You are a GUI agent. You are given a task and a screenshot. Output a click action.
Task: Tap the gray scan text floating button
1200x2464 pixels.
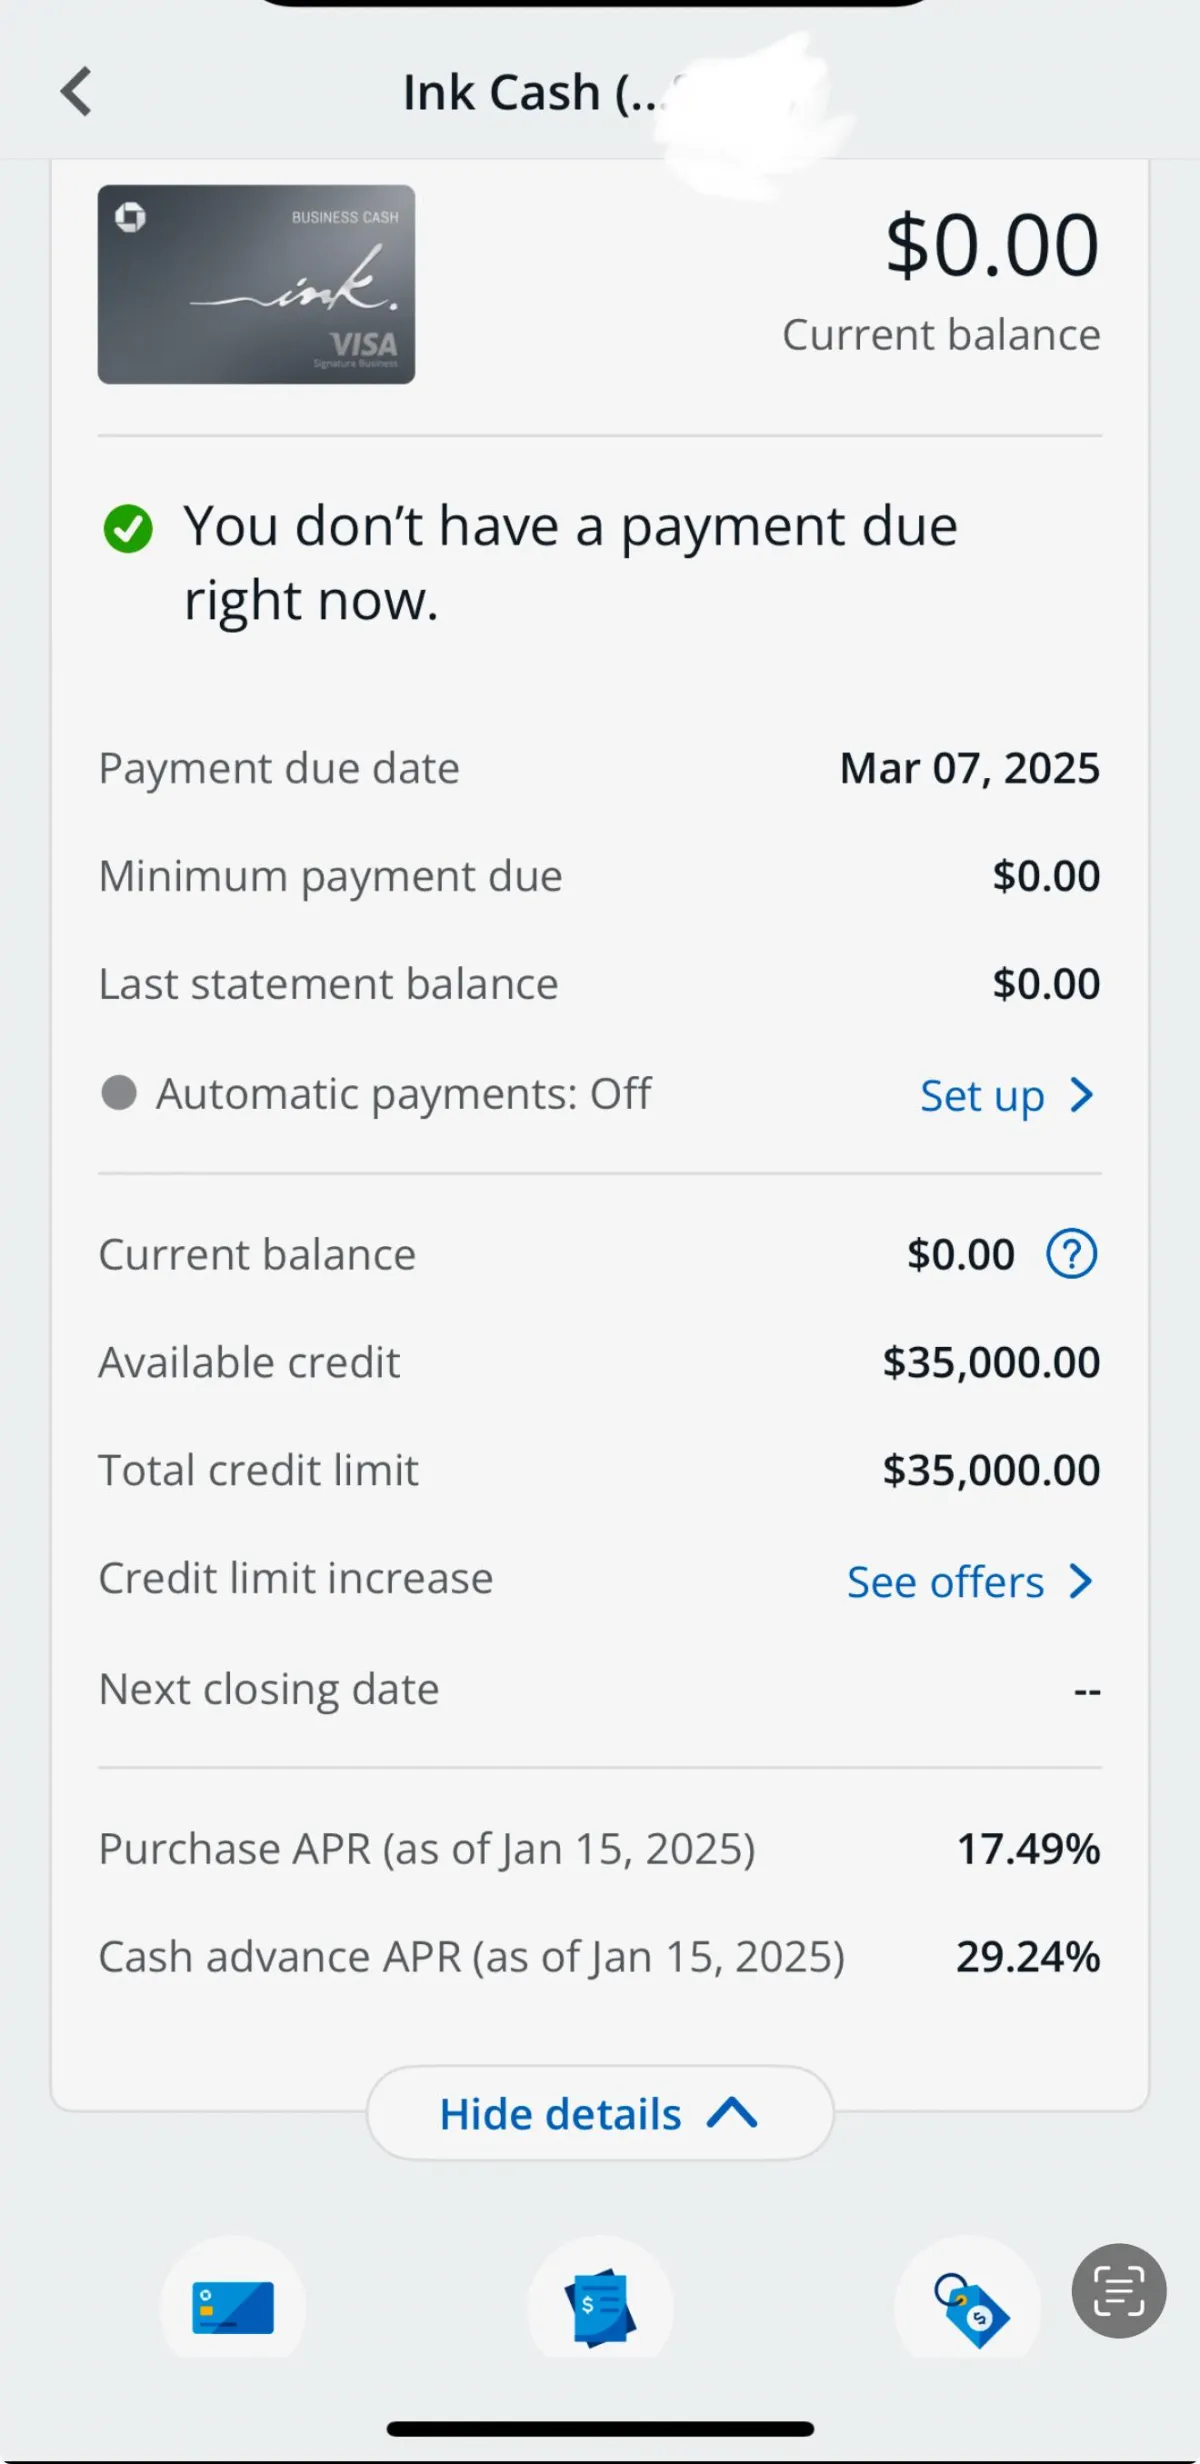tap(1118, 2290)
